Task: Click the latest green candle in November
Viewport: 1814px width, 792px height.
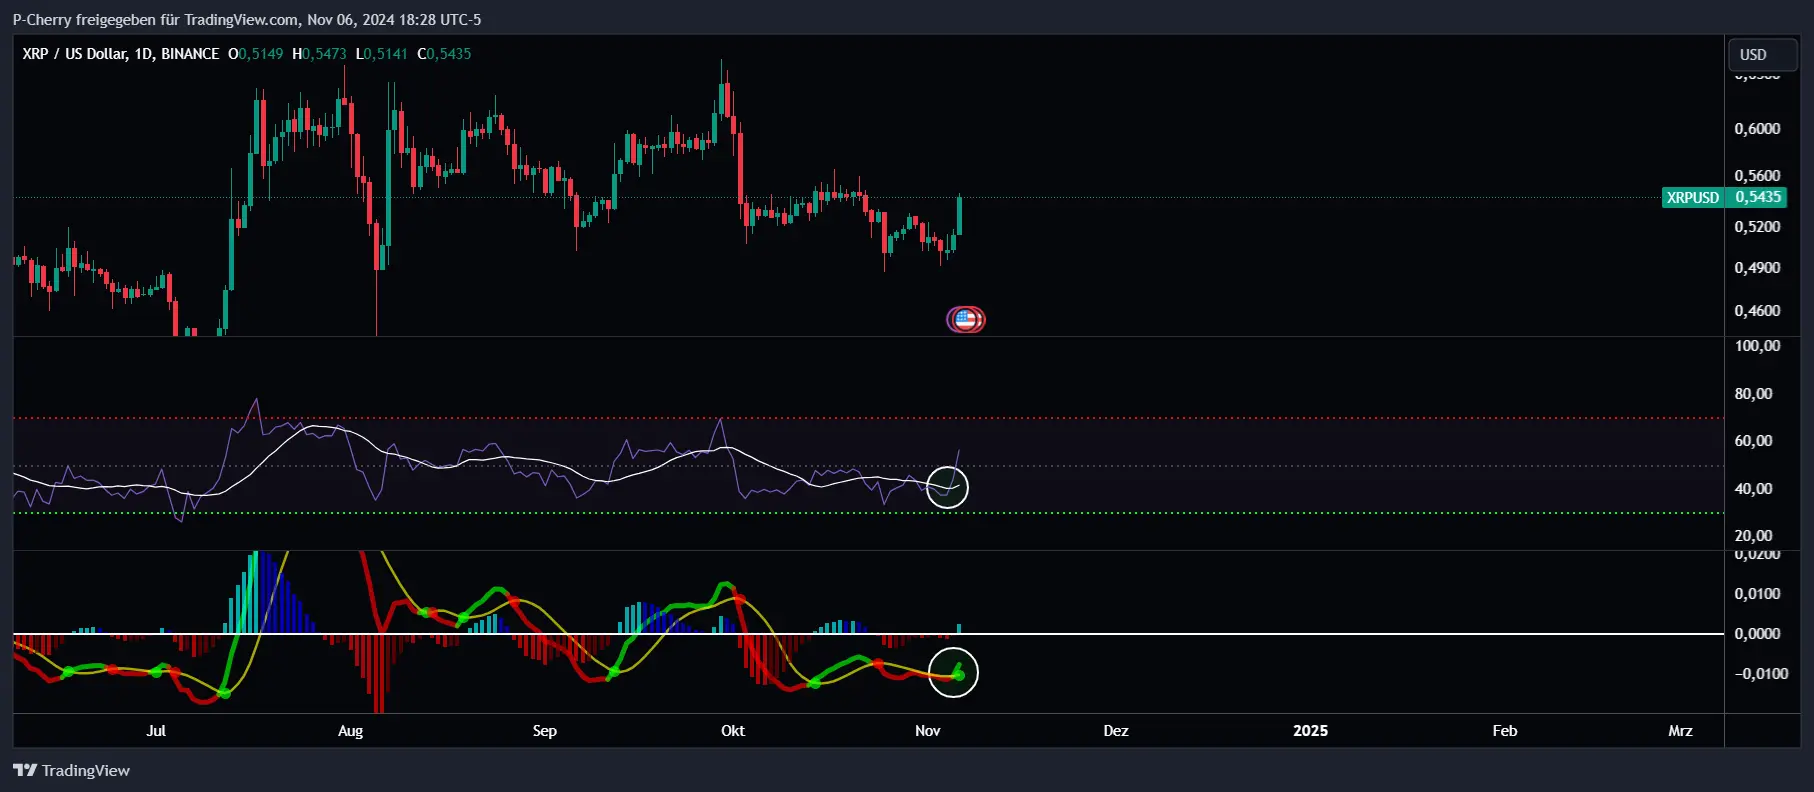Action: (959, 215)
